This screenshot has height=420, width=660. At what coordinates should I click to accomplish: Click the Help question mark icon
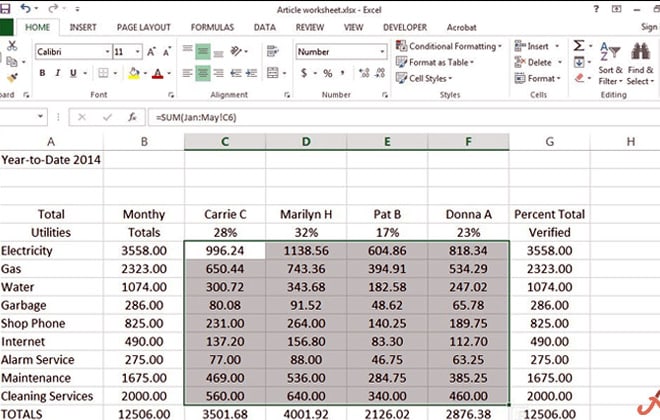tap(596, 9)
